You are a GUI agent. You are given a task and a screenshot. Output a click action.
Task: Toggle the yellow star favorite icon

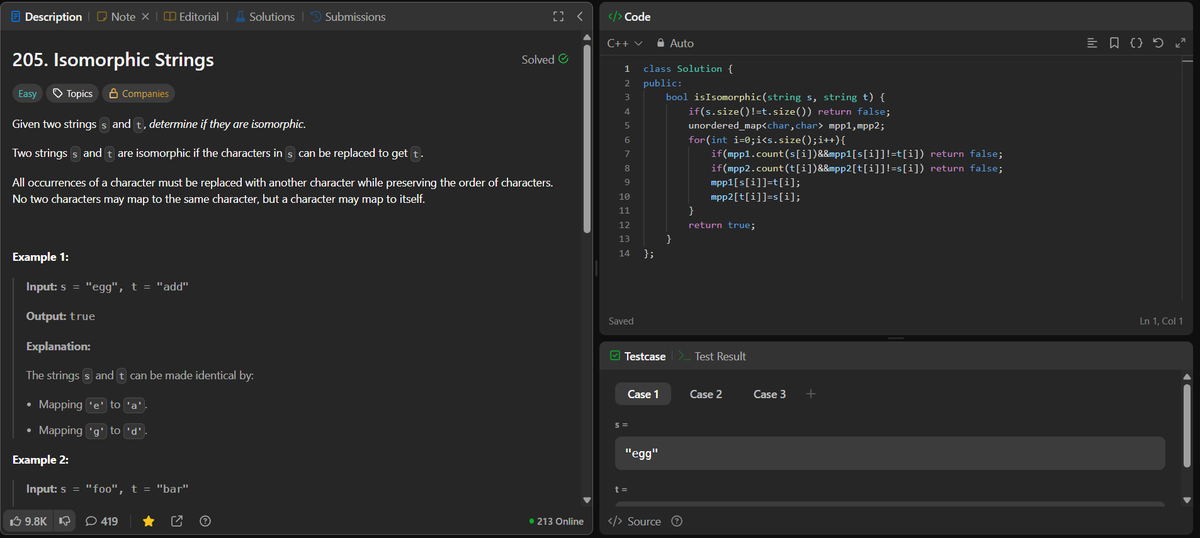[x=148, y=521]
